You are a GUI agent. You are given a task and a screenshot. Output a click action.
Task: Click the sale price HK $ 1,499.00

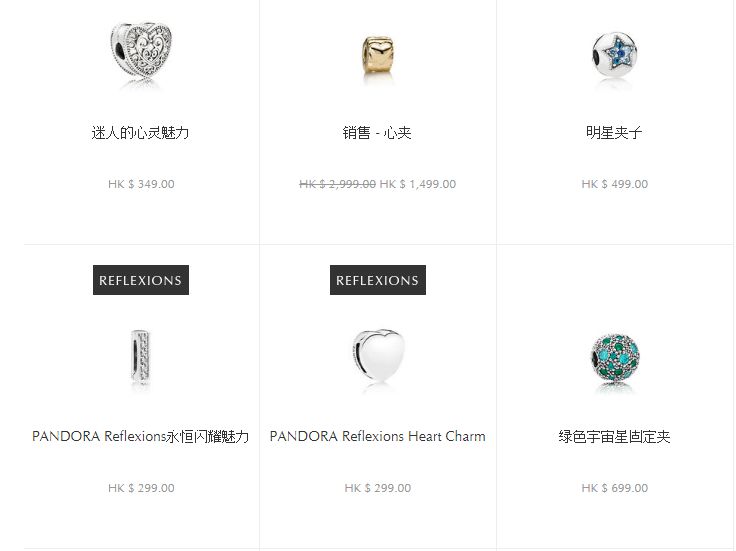(x=418, y=184)
